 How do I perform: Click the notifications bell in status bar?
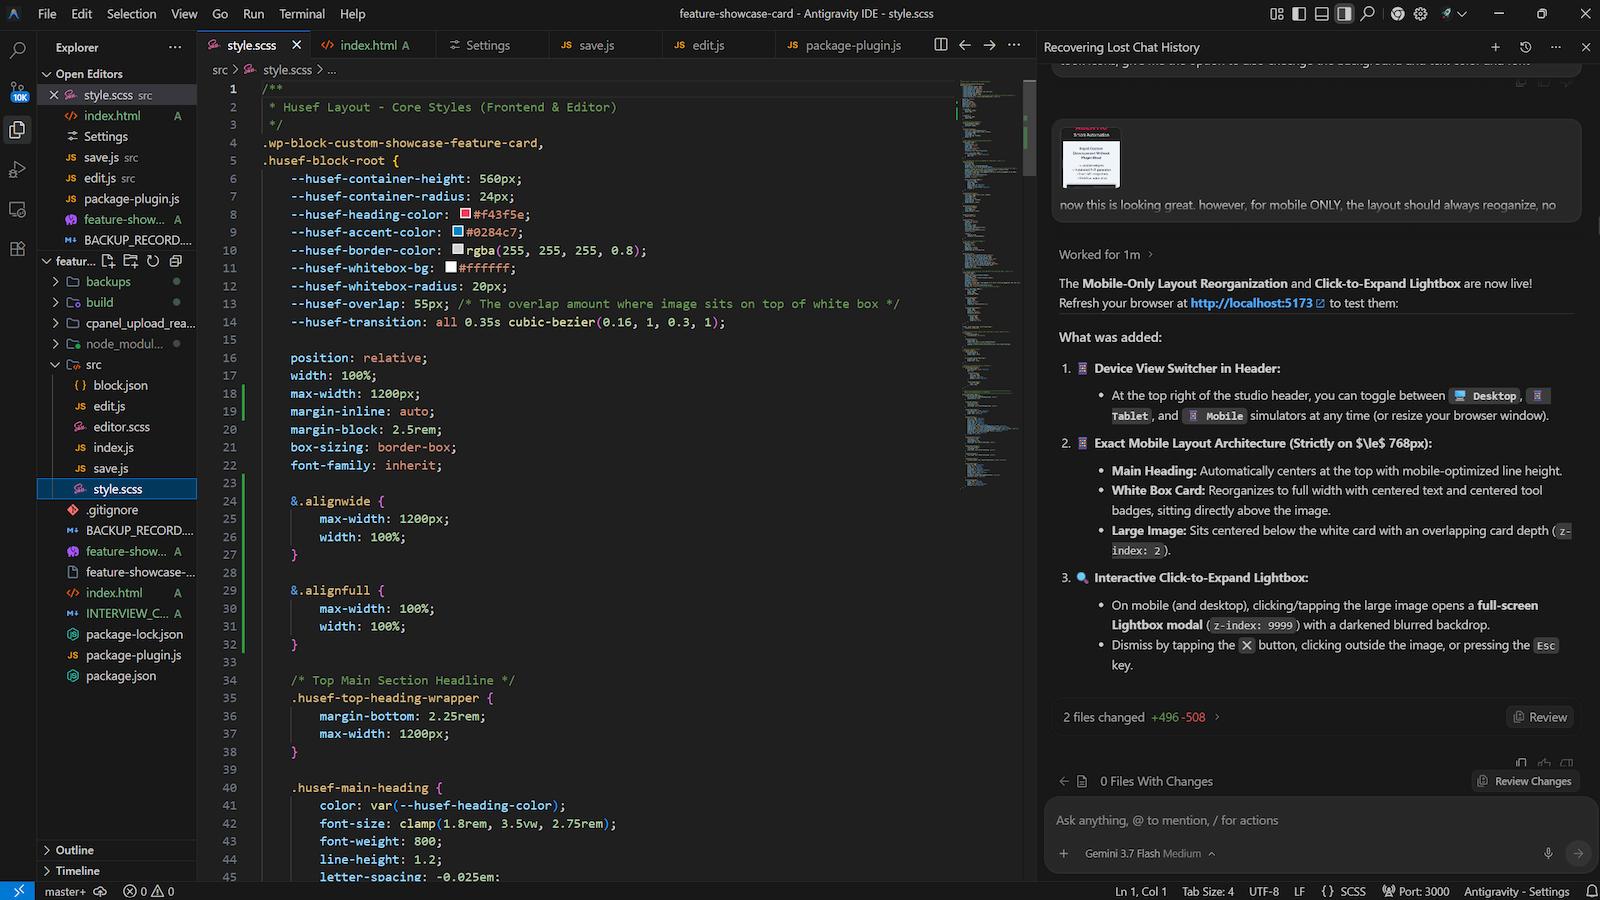coord(1591,891)
